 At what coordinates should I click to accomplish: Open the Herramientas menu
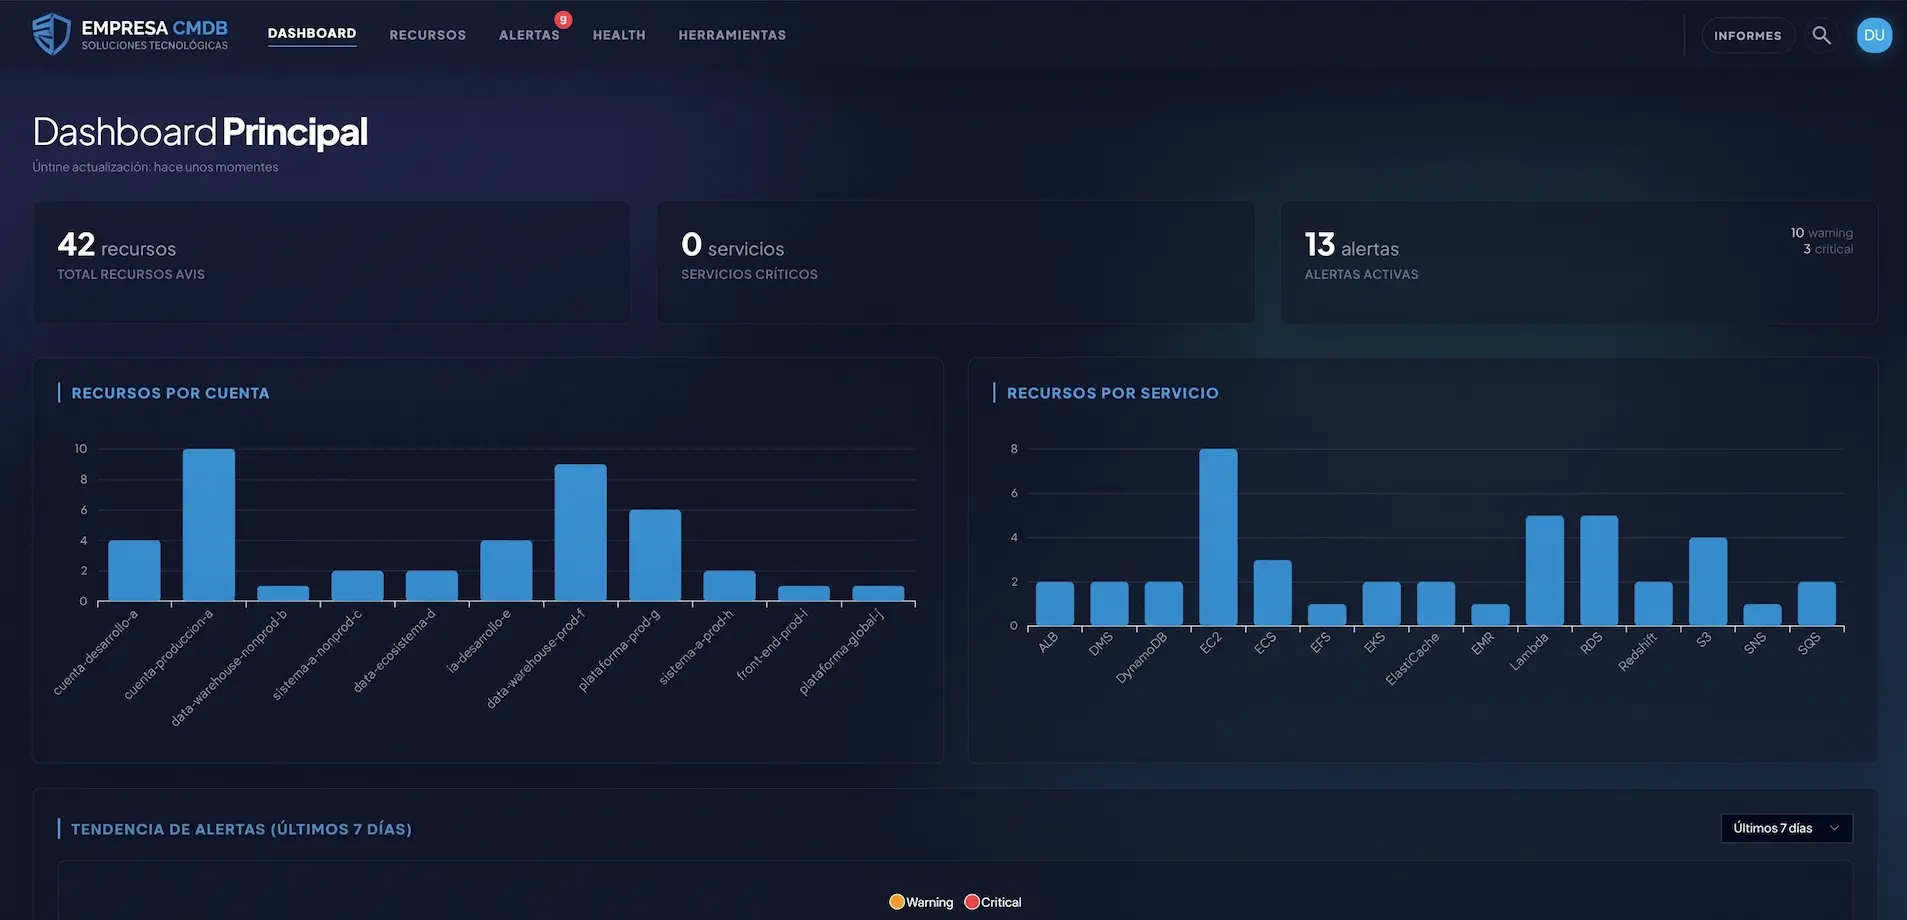point(732,35)
